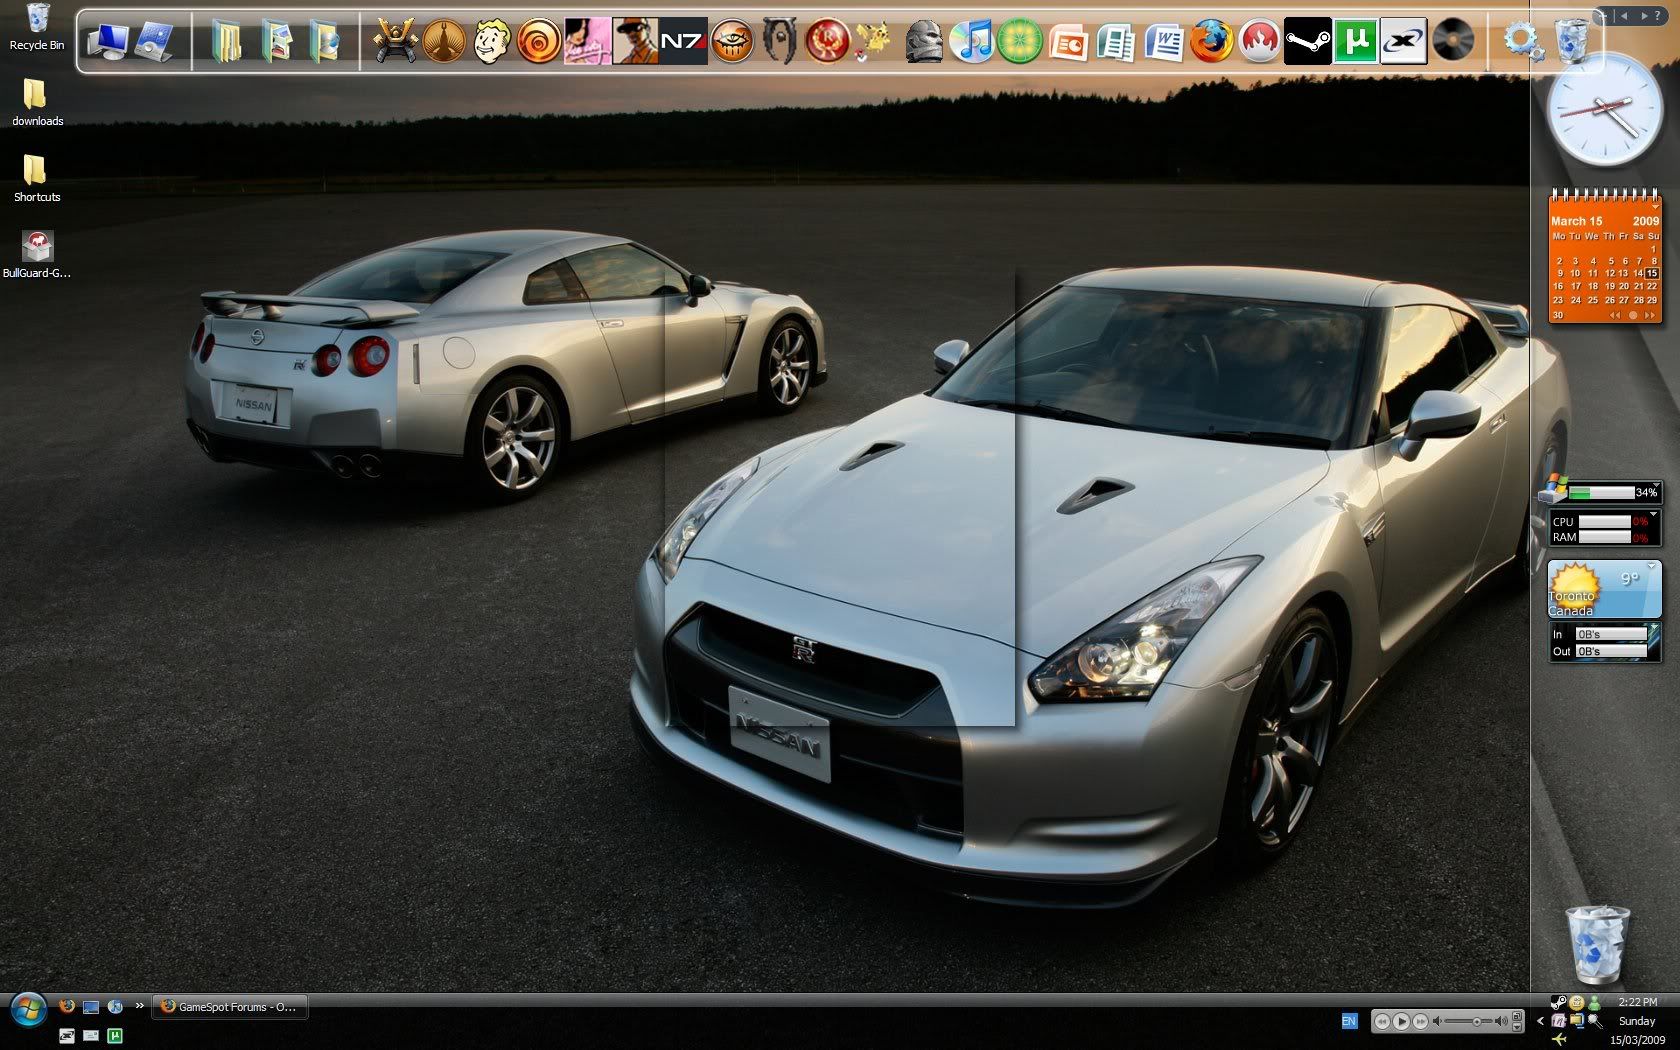The width and height of the screenshot is (1680, 1050).
Task: Click the network In/Out meter gadget
Action: click(1605, 642)
